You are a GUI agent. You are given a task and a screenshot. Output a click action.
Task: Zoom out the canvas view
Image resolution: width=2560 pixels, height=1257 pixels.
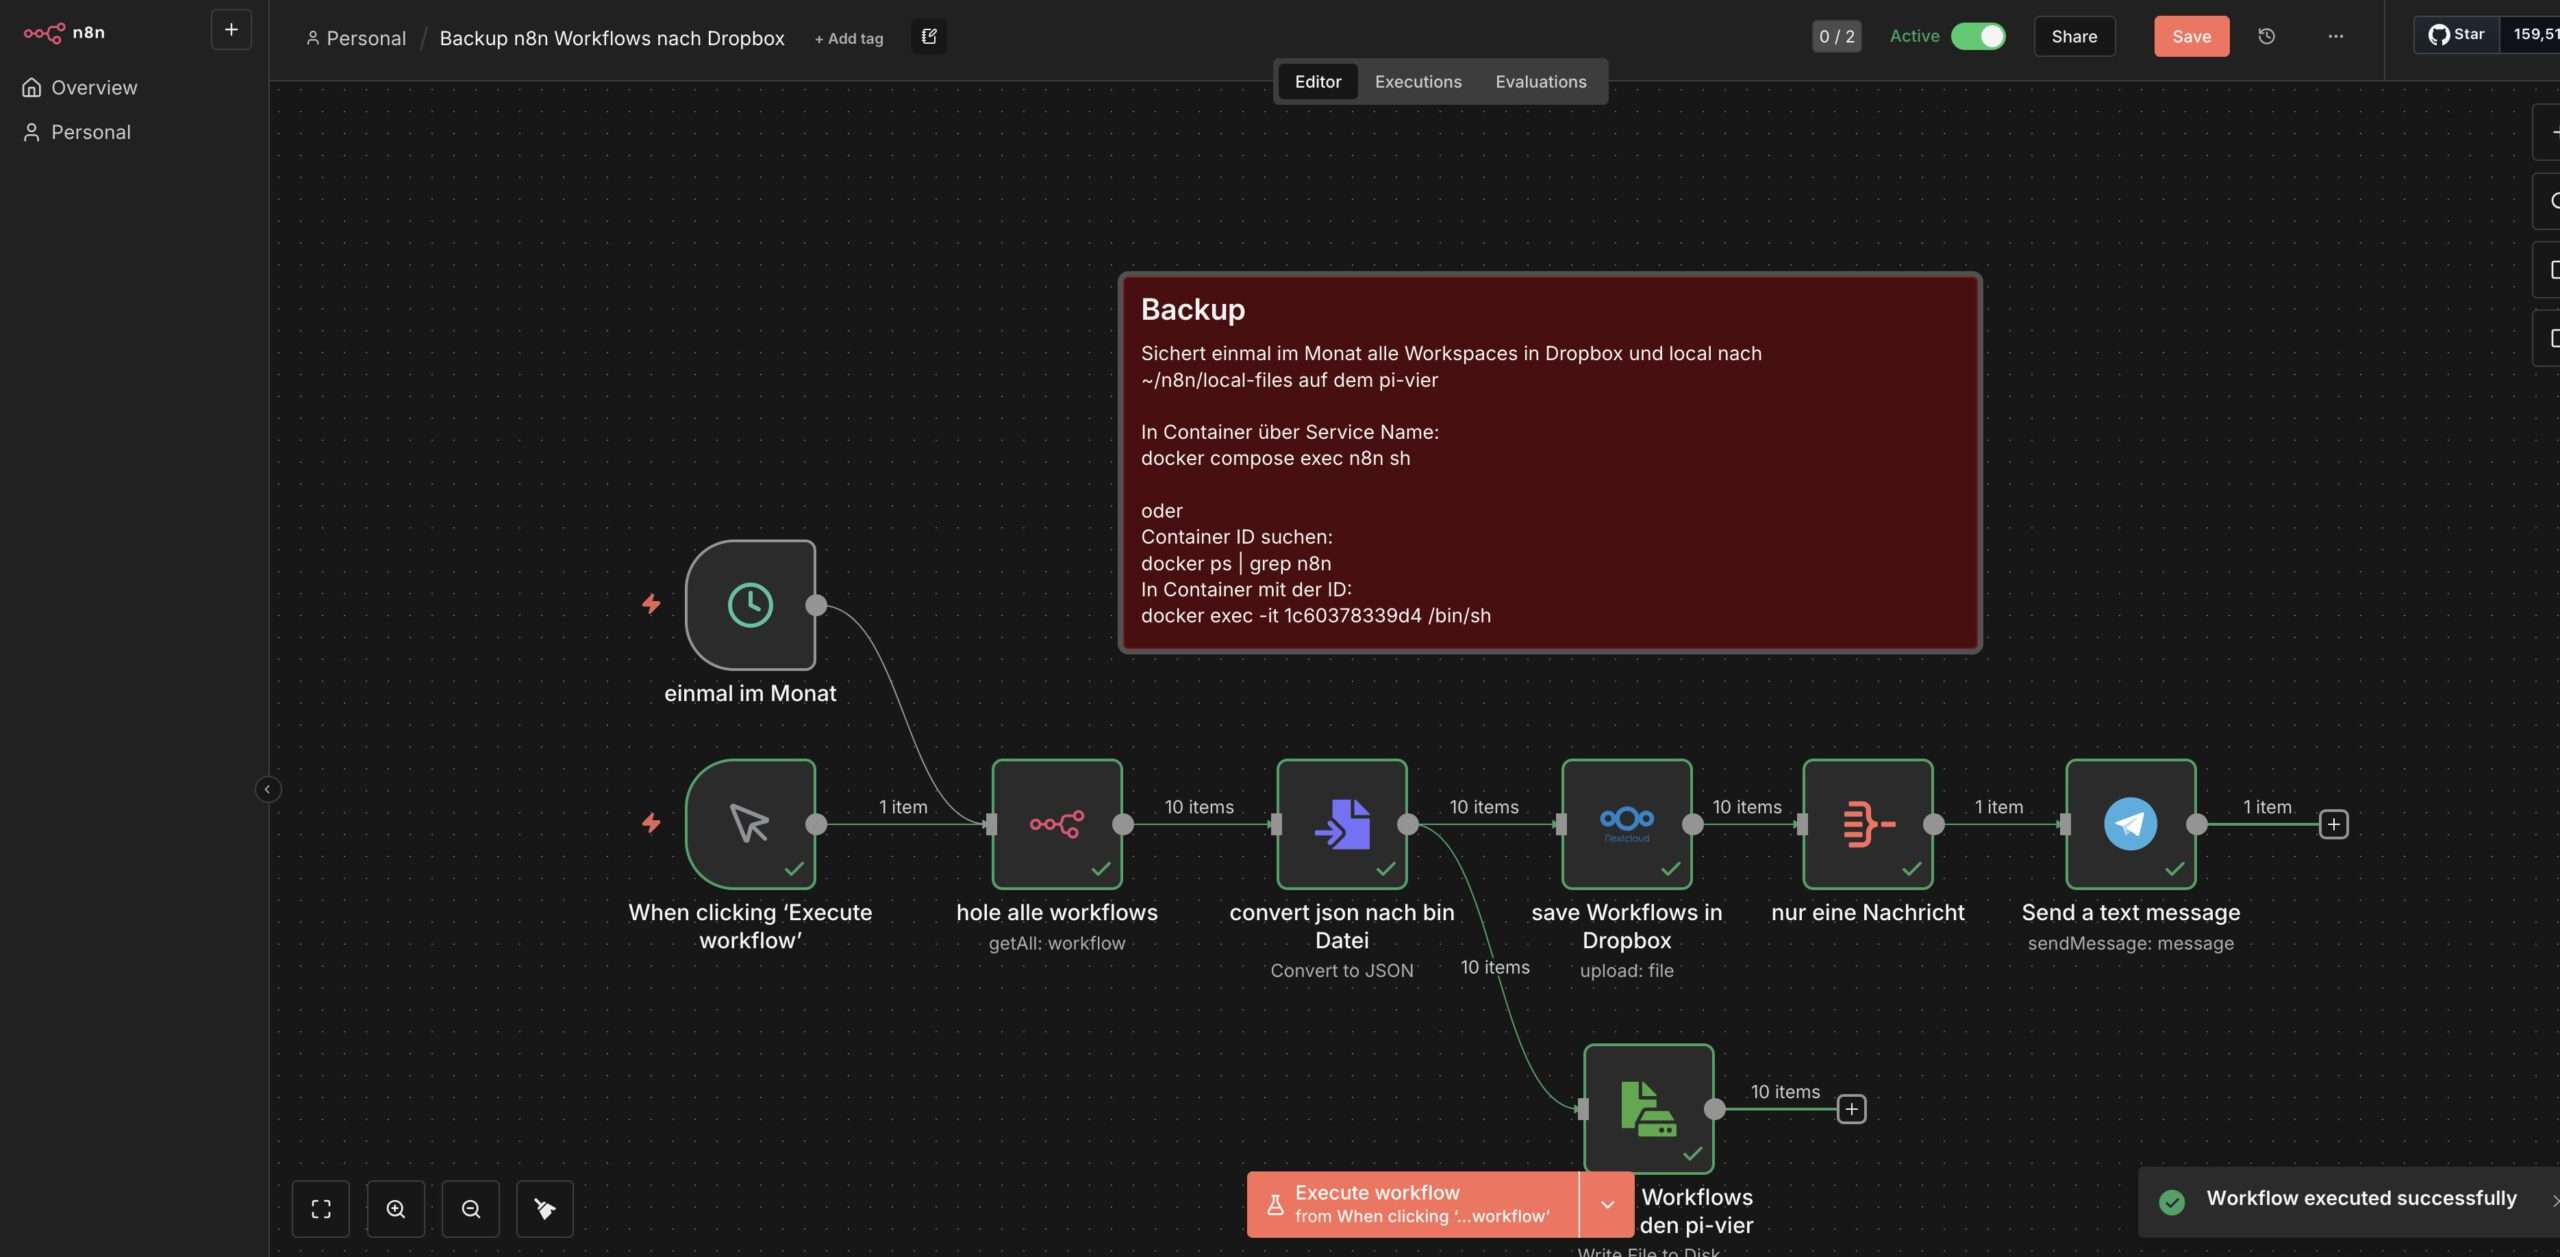tap(471, 1209)
